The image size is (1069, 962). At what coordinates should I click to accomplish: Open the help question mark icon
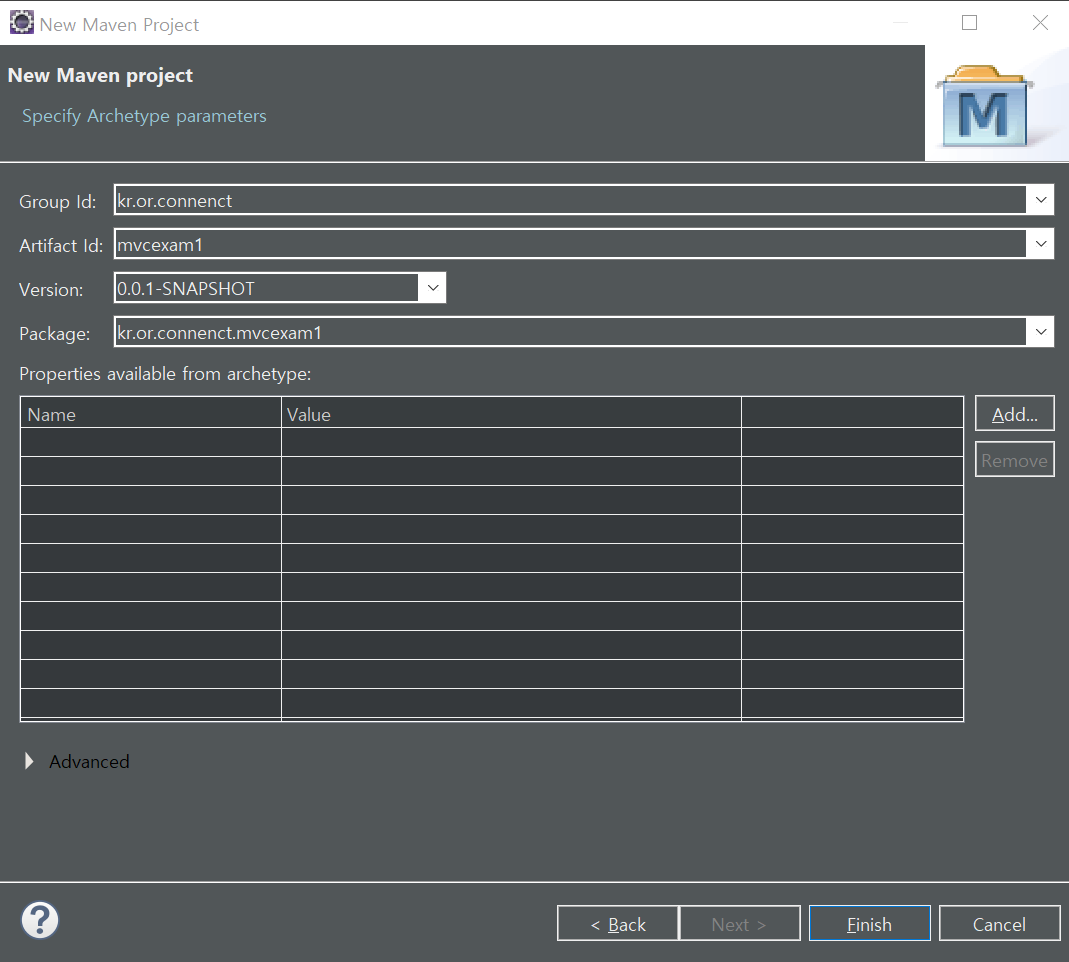[40, 920]
